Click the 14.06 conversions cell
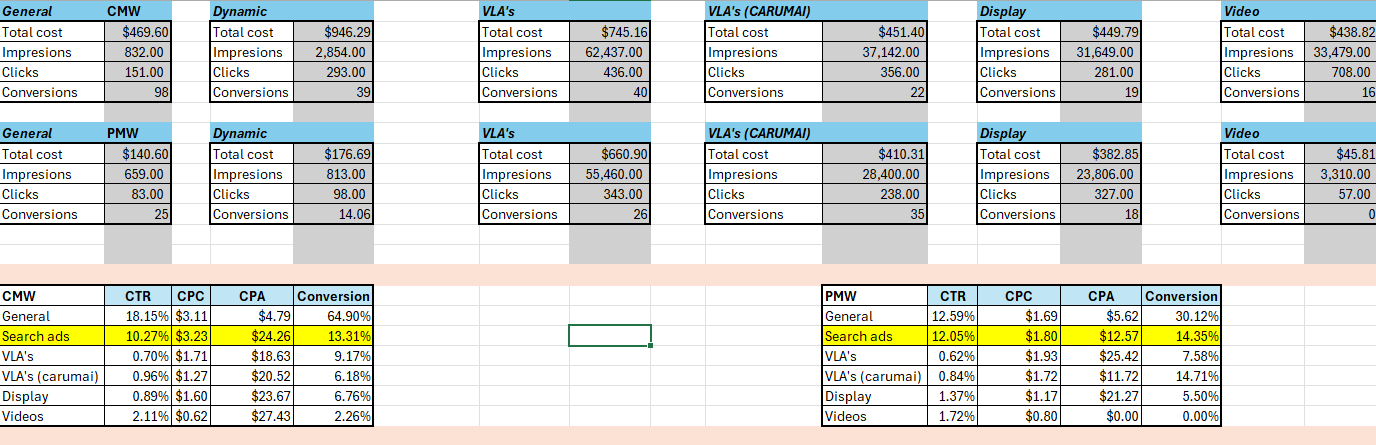Screen dimensions: 1376x445 pyautogui.click(x=341, y=214)
